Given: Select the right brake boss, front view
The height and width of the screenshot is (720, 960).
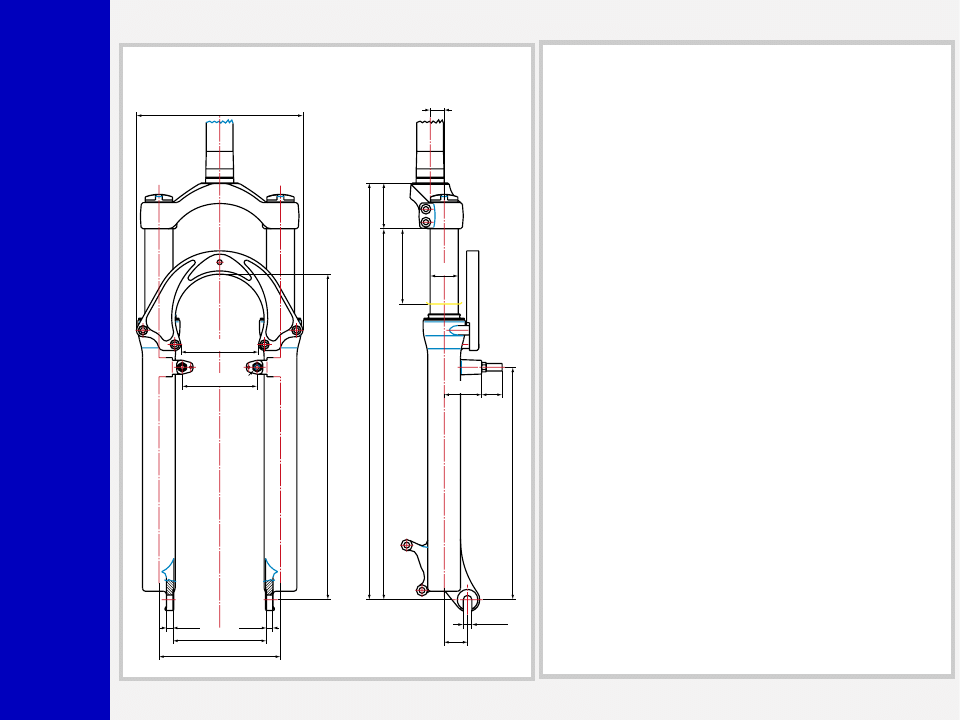Looking at the screenshot, I should (257, 368).
